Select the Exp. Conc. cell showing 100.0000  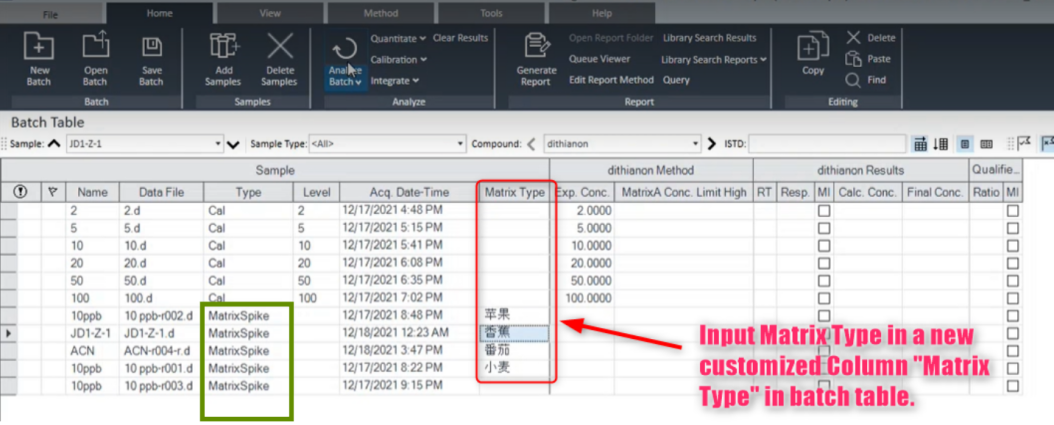click(x=581, y=298)
